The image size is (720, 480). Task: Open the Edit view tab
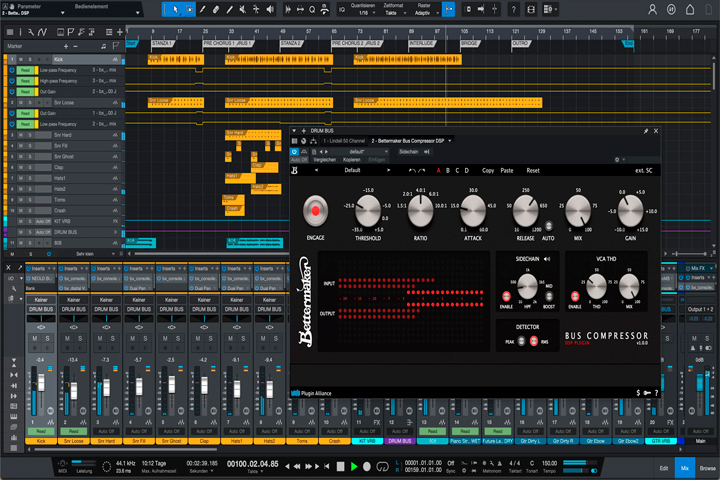(x=664, y=468)
